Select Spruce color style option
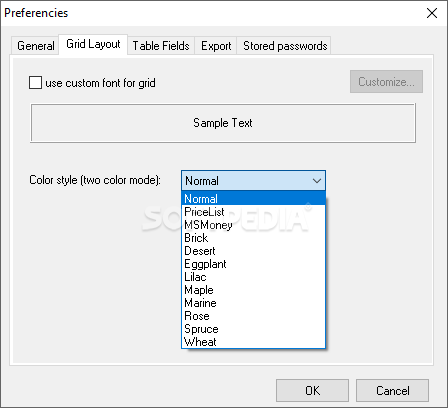 point(253,329)
